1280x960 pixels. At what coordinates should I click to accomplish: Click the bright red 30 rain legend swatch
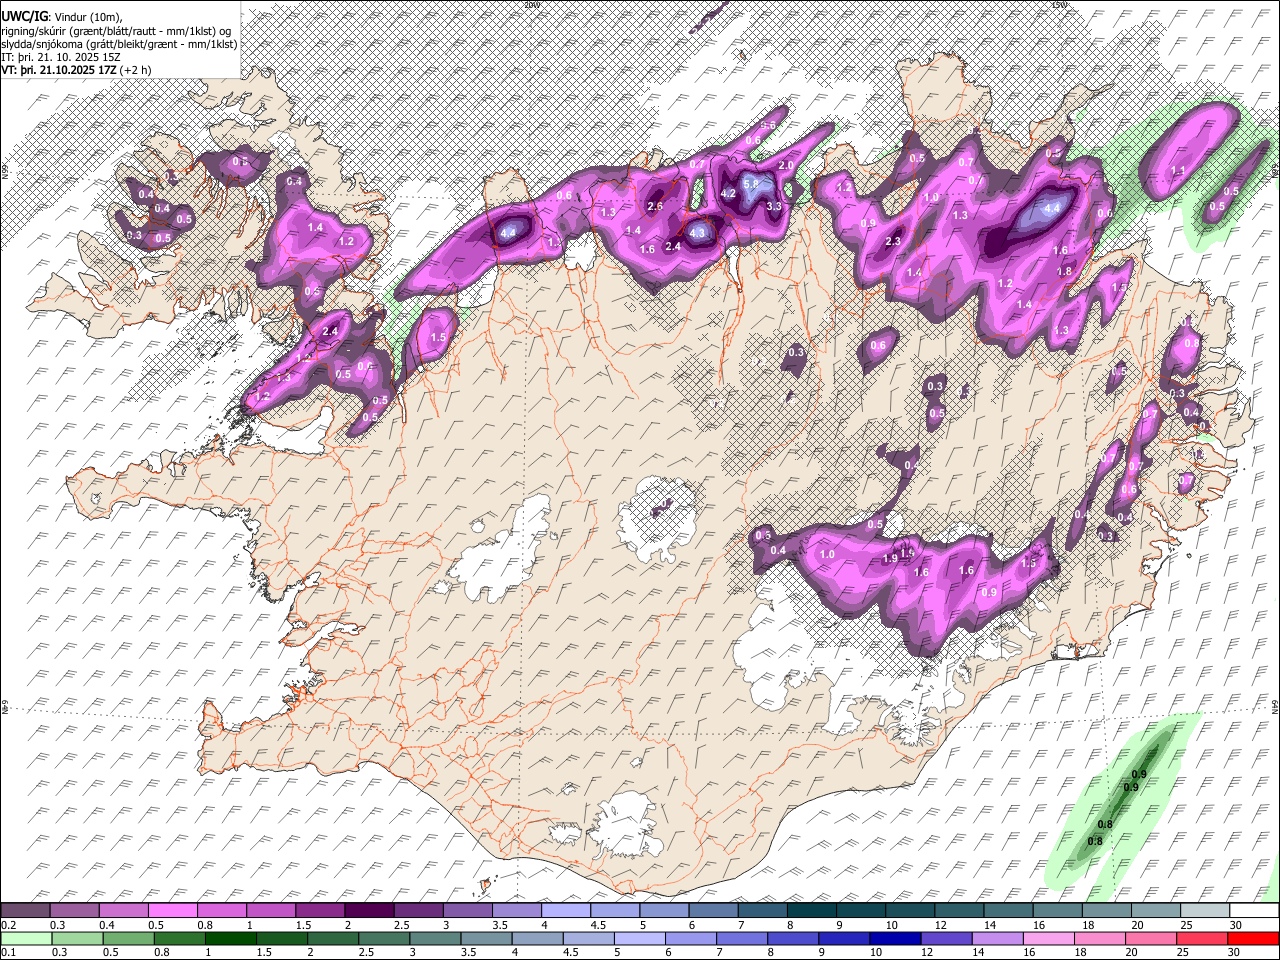[x=1254, y=938]
